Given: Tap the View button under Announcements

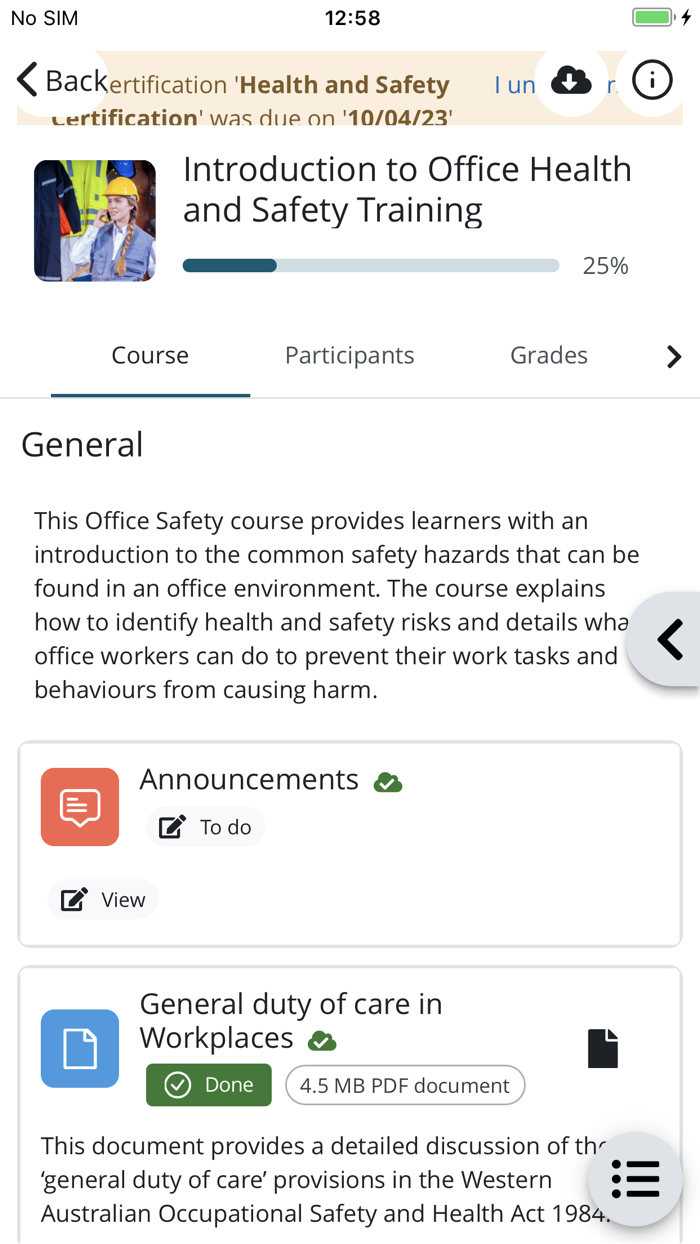Looking at the screenshot, I should (103, 899).
